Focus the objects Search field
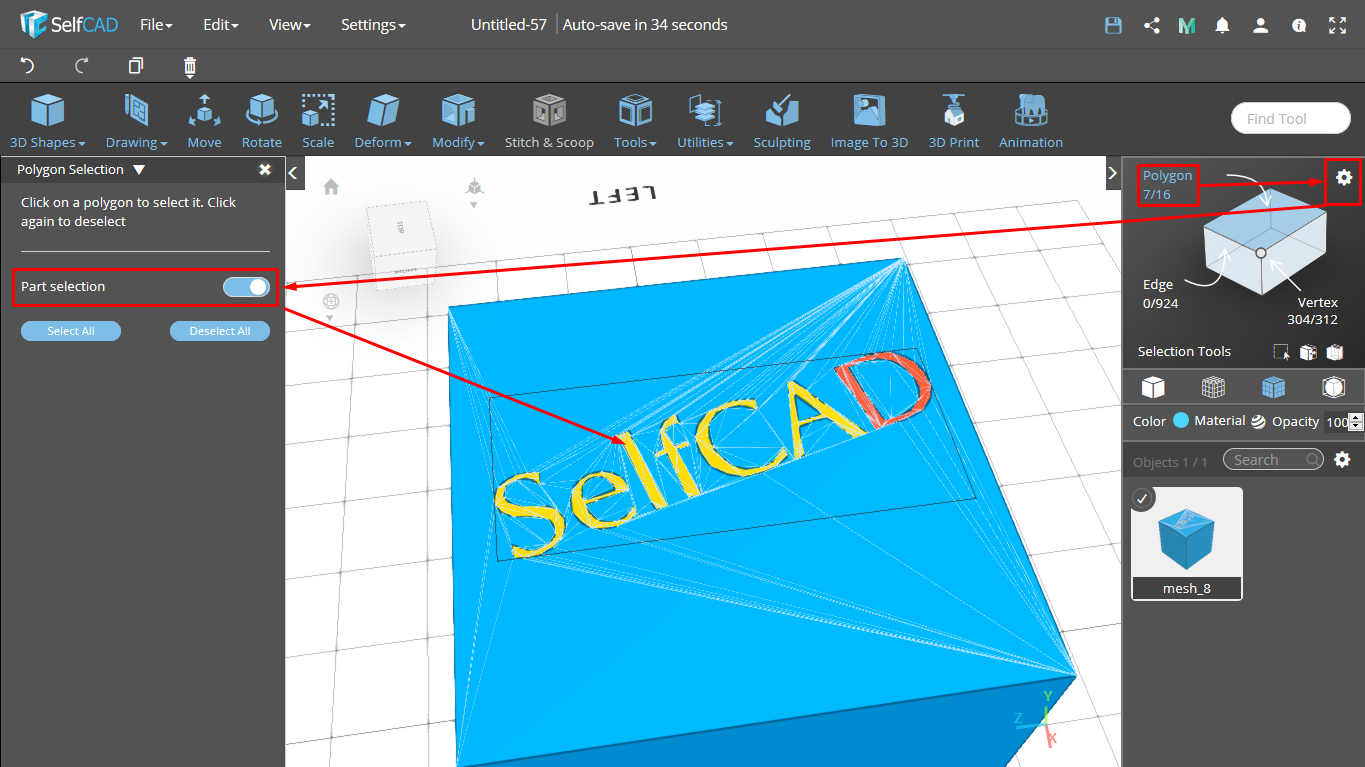This screenshot has height=767, width=1365. tap(1273, 459)
